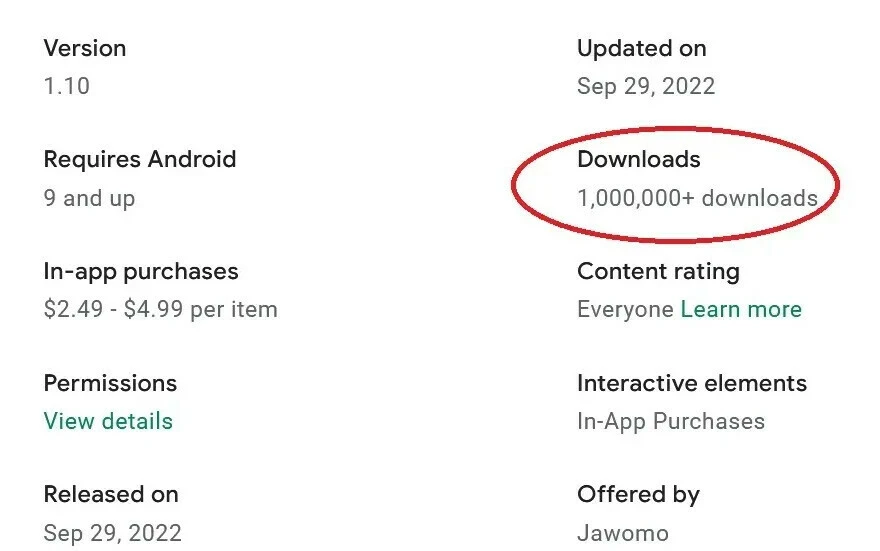Select the $2.49 - $4.99 per item price

(x=160, y=309)
